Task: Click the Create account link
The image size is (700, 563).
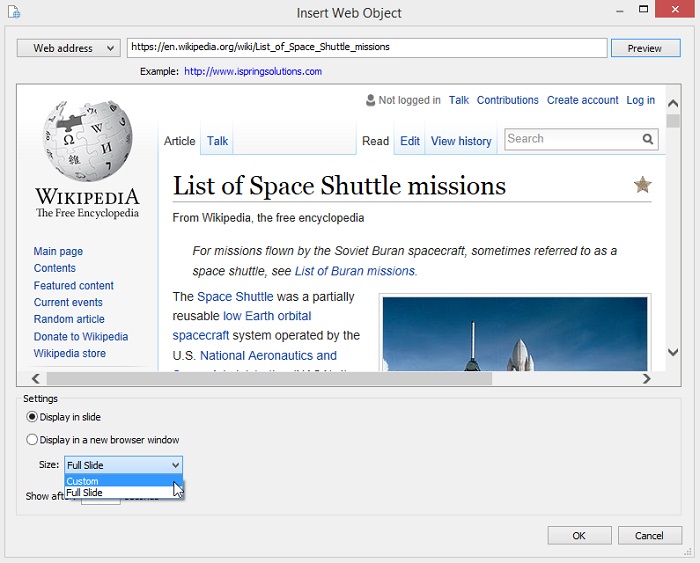Action: tap(583, 100)
